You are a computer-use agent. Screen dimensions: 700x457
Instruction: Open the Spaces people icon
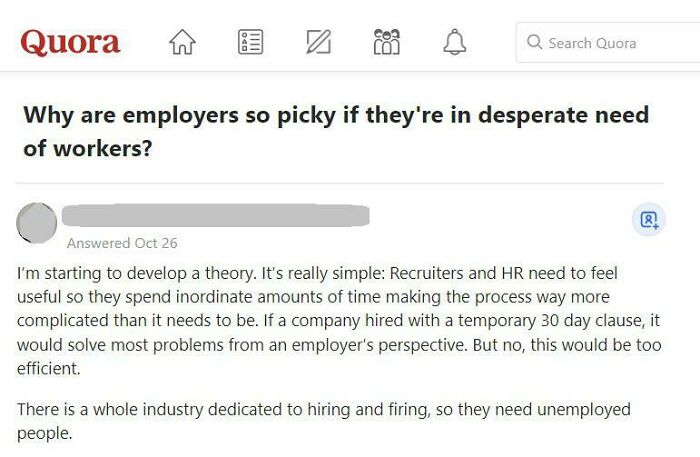pyautogui.click(x=385, y=42)
